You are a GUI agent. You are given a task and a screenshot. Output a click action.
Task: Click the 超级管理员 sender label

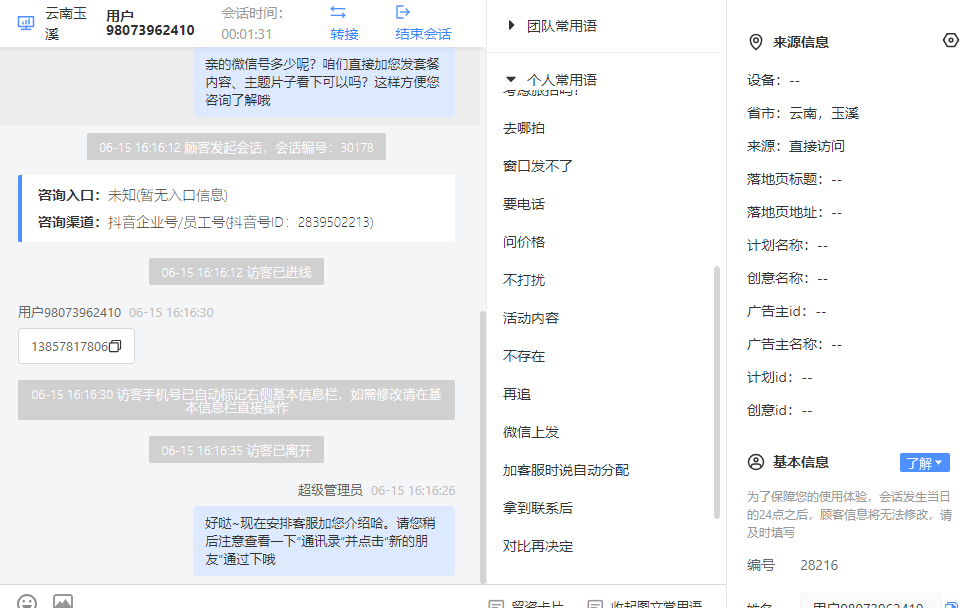[x=330, y=490]
